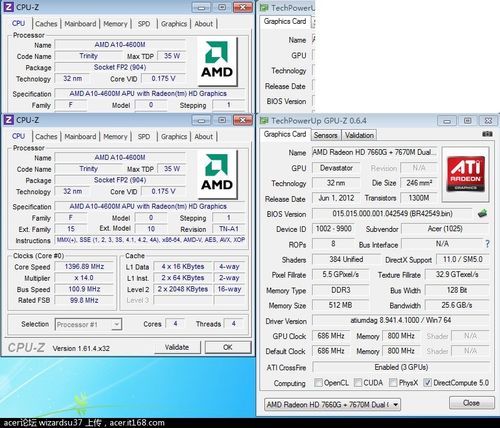Screen dimensions: 500x428
Task: Close GPU-Z 0.6.4 via title bar X
Action: pyautogui.click(x=488, y=121)
